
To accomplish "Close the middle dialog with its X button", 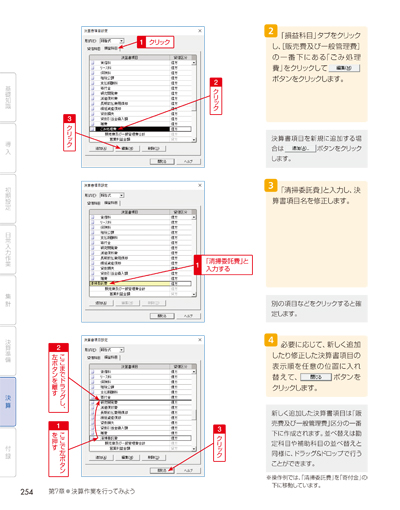I will coord(200,185).
